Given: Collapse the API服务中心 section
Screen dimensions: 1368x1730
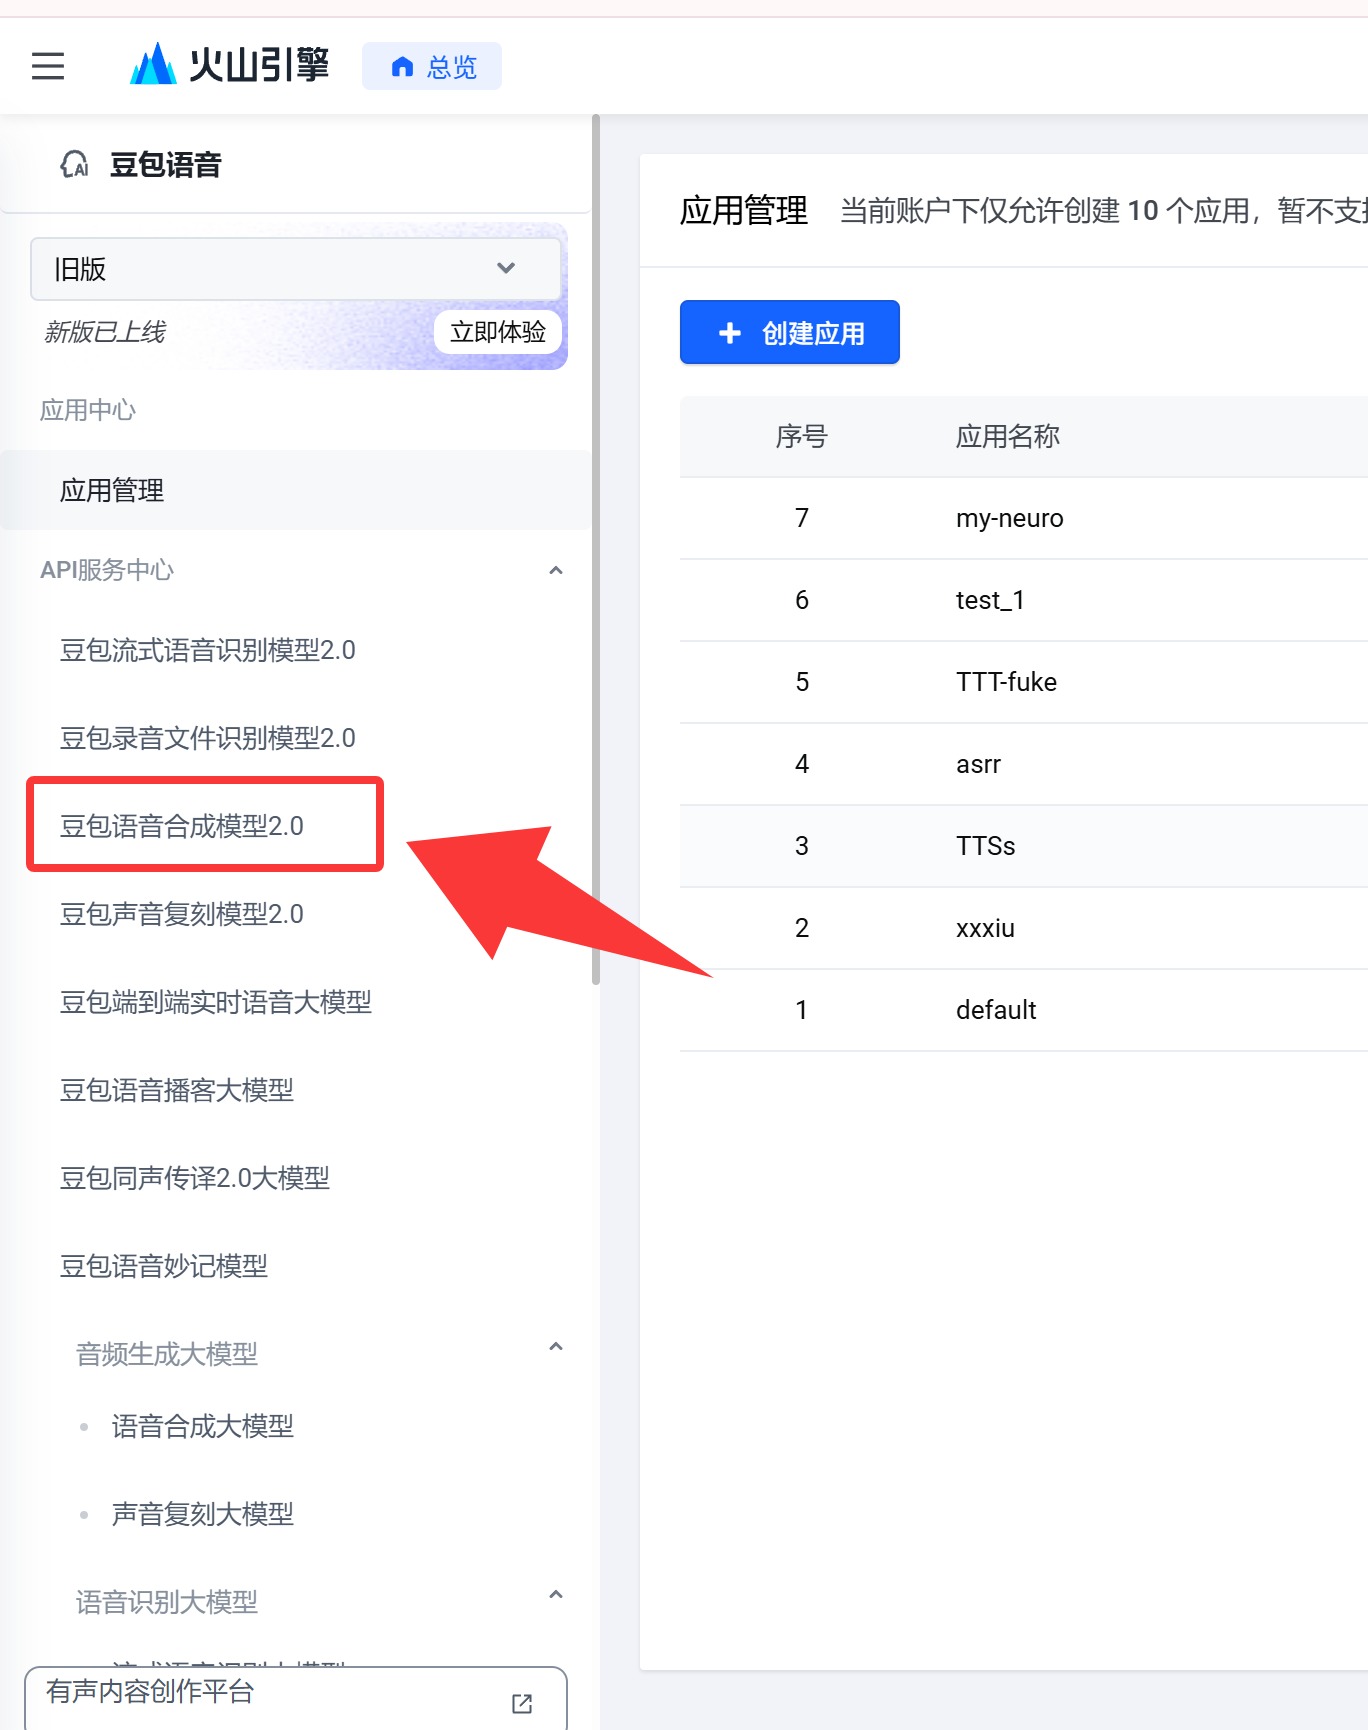Looking at the screenshot, I should pos(556,570).
